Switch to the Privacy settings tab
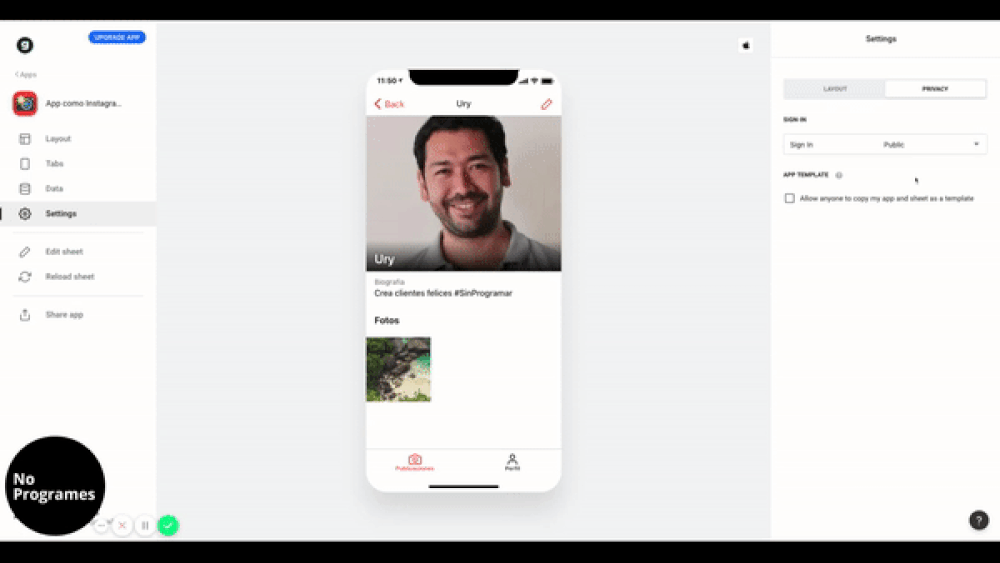This screenshot has height=563, width=1000. click(935, 89)
